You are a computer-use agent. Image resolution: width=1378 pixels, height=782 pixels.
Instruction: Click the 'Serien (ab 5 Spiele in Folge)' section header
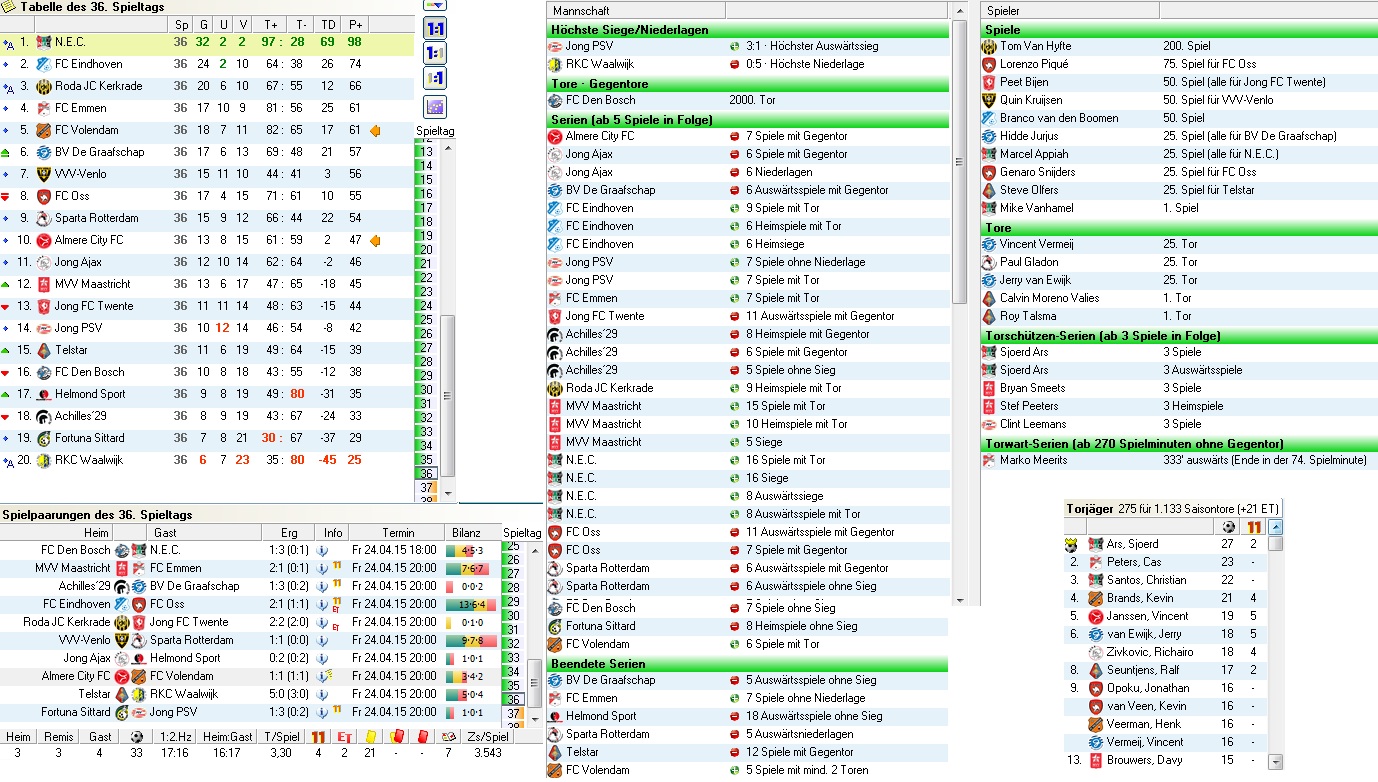748,120
